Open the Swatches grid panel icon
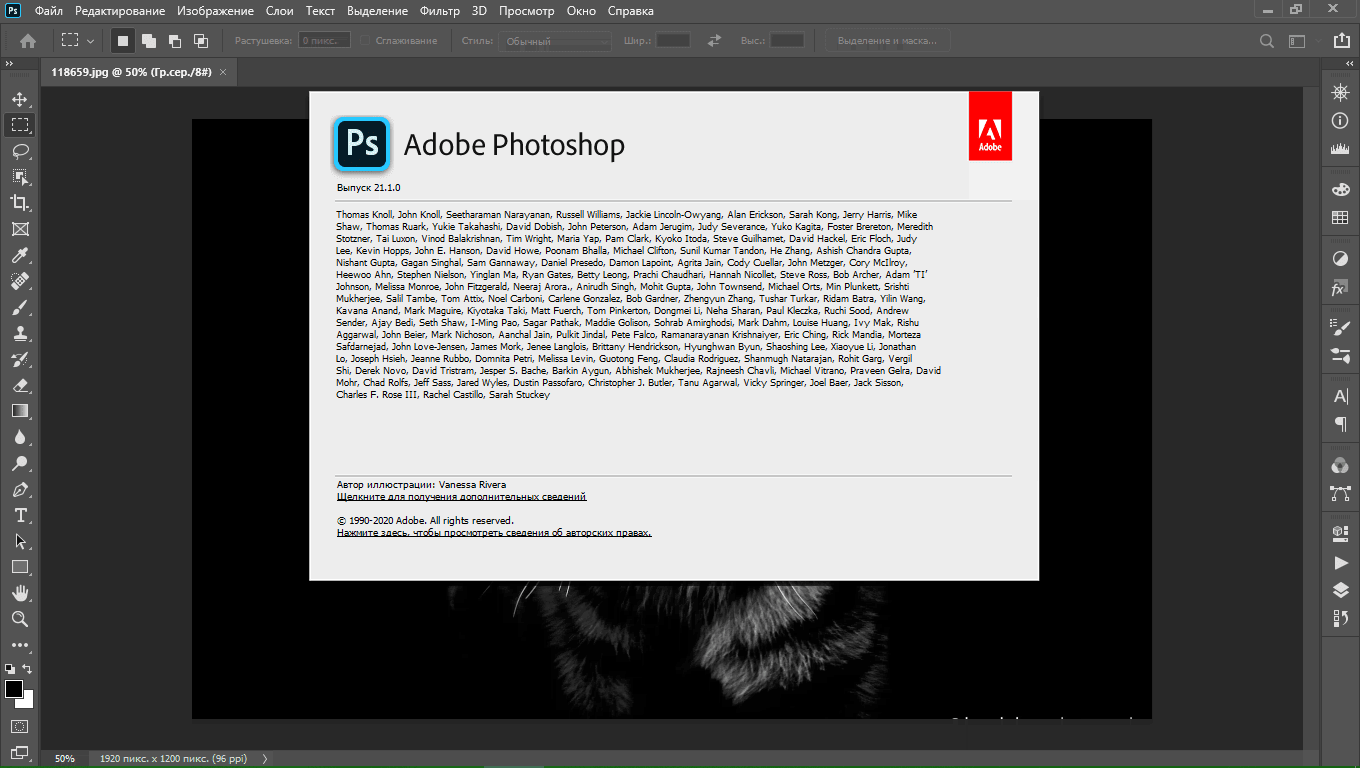This screenshot has width=1360, height=768. [x=1341, y=217]
